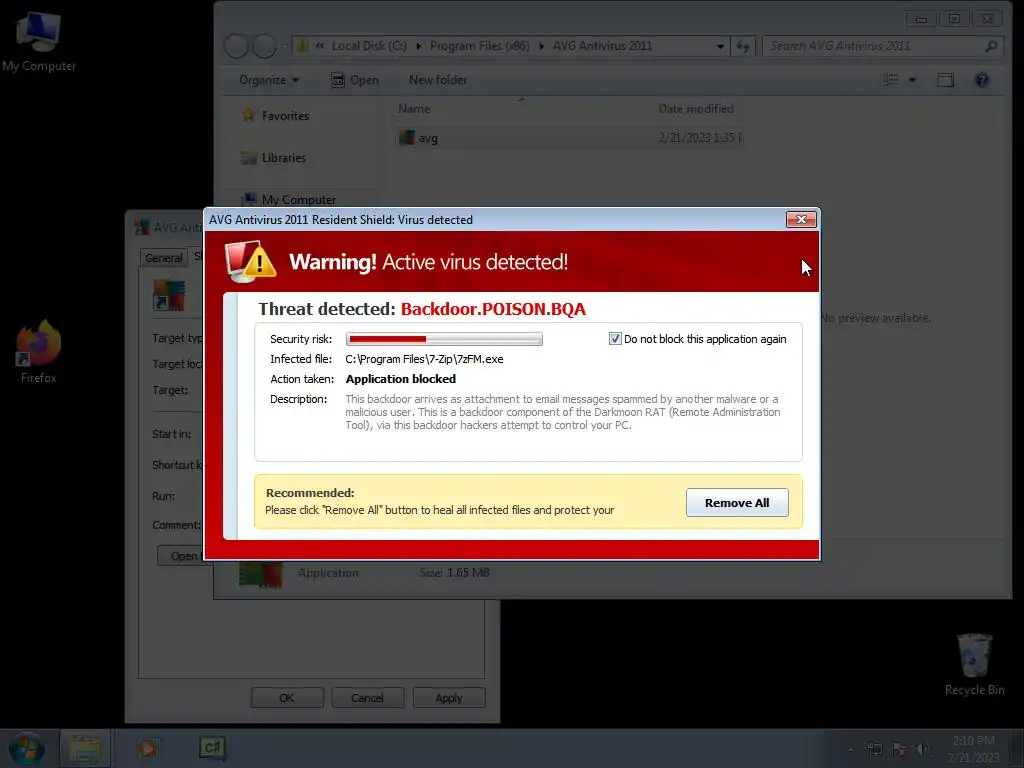
Task: Click the Backdoor.POISON.BQA threat name
Action: 493,309
